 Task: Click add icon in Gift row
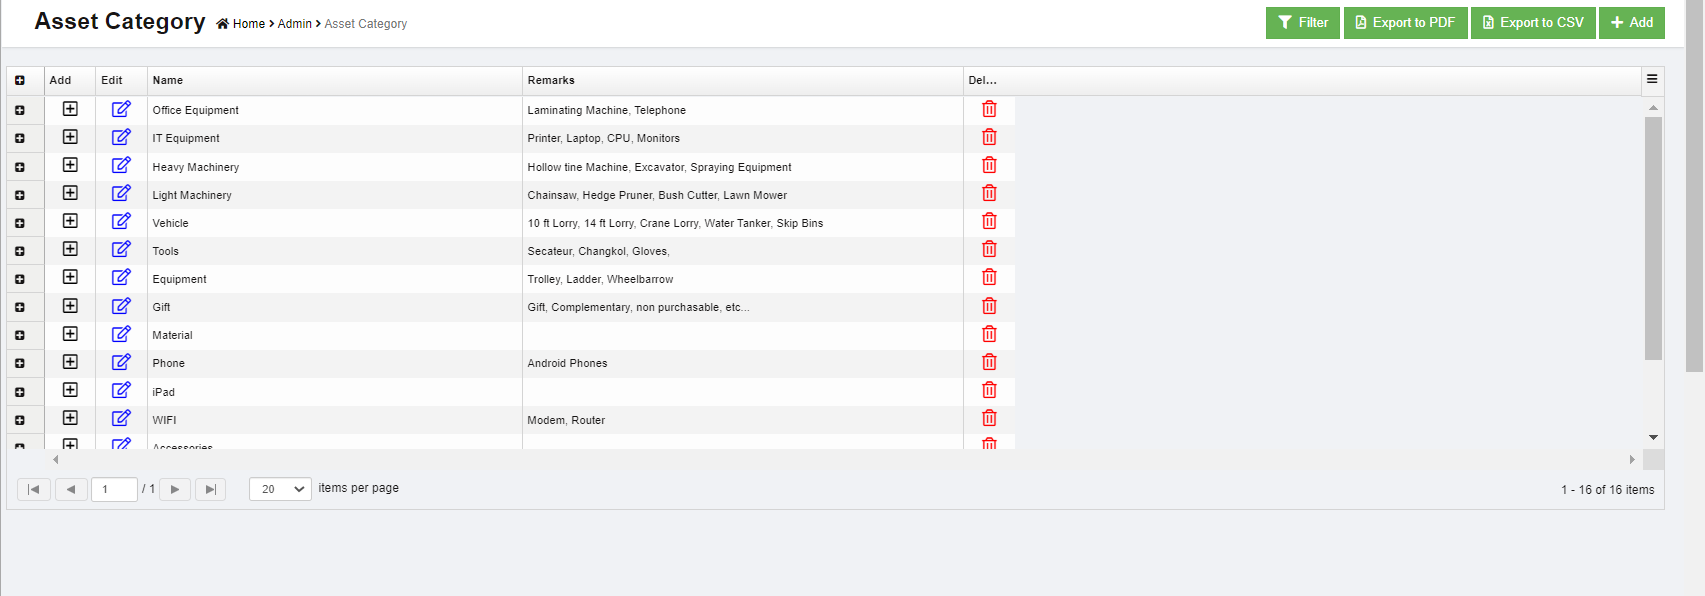70,306
